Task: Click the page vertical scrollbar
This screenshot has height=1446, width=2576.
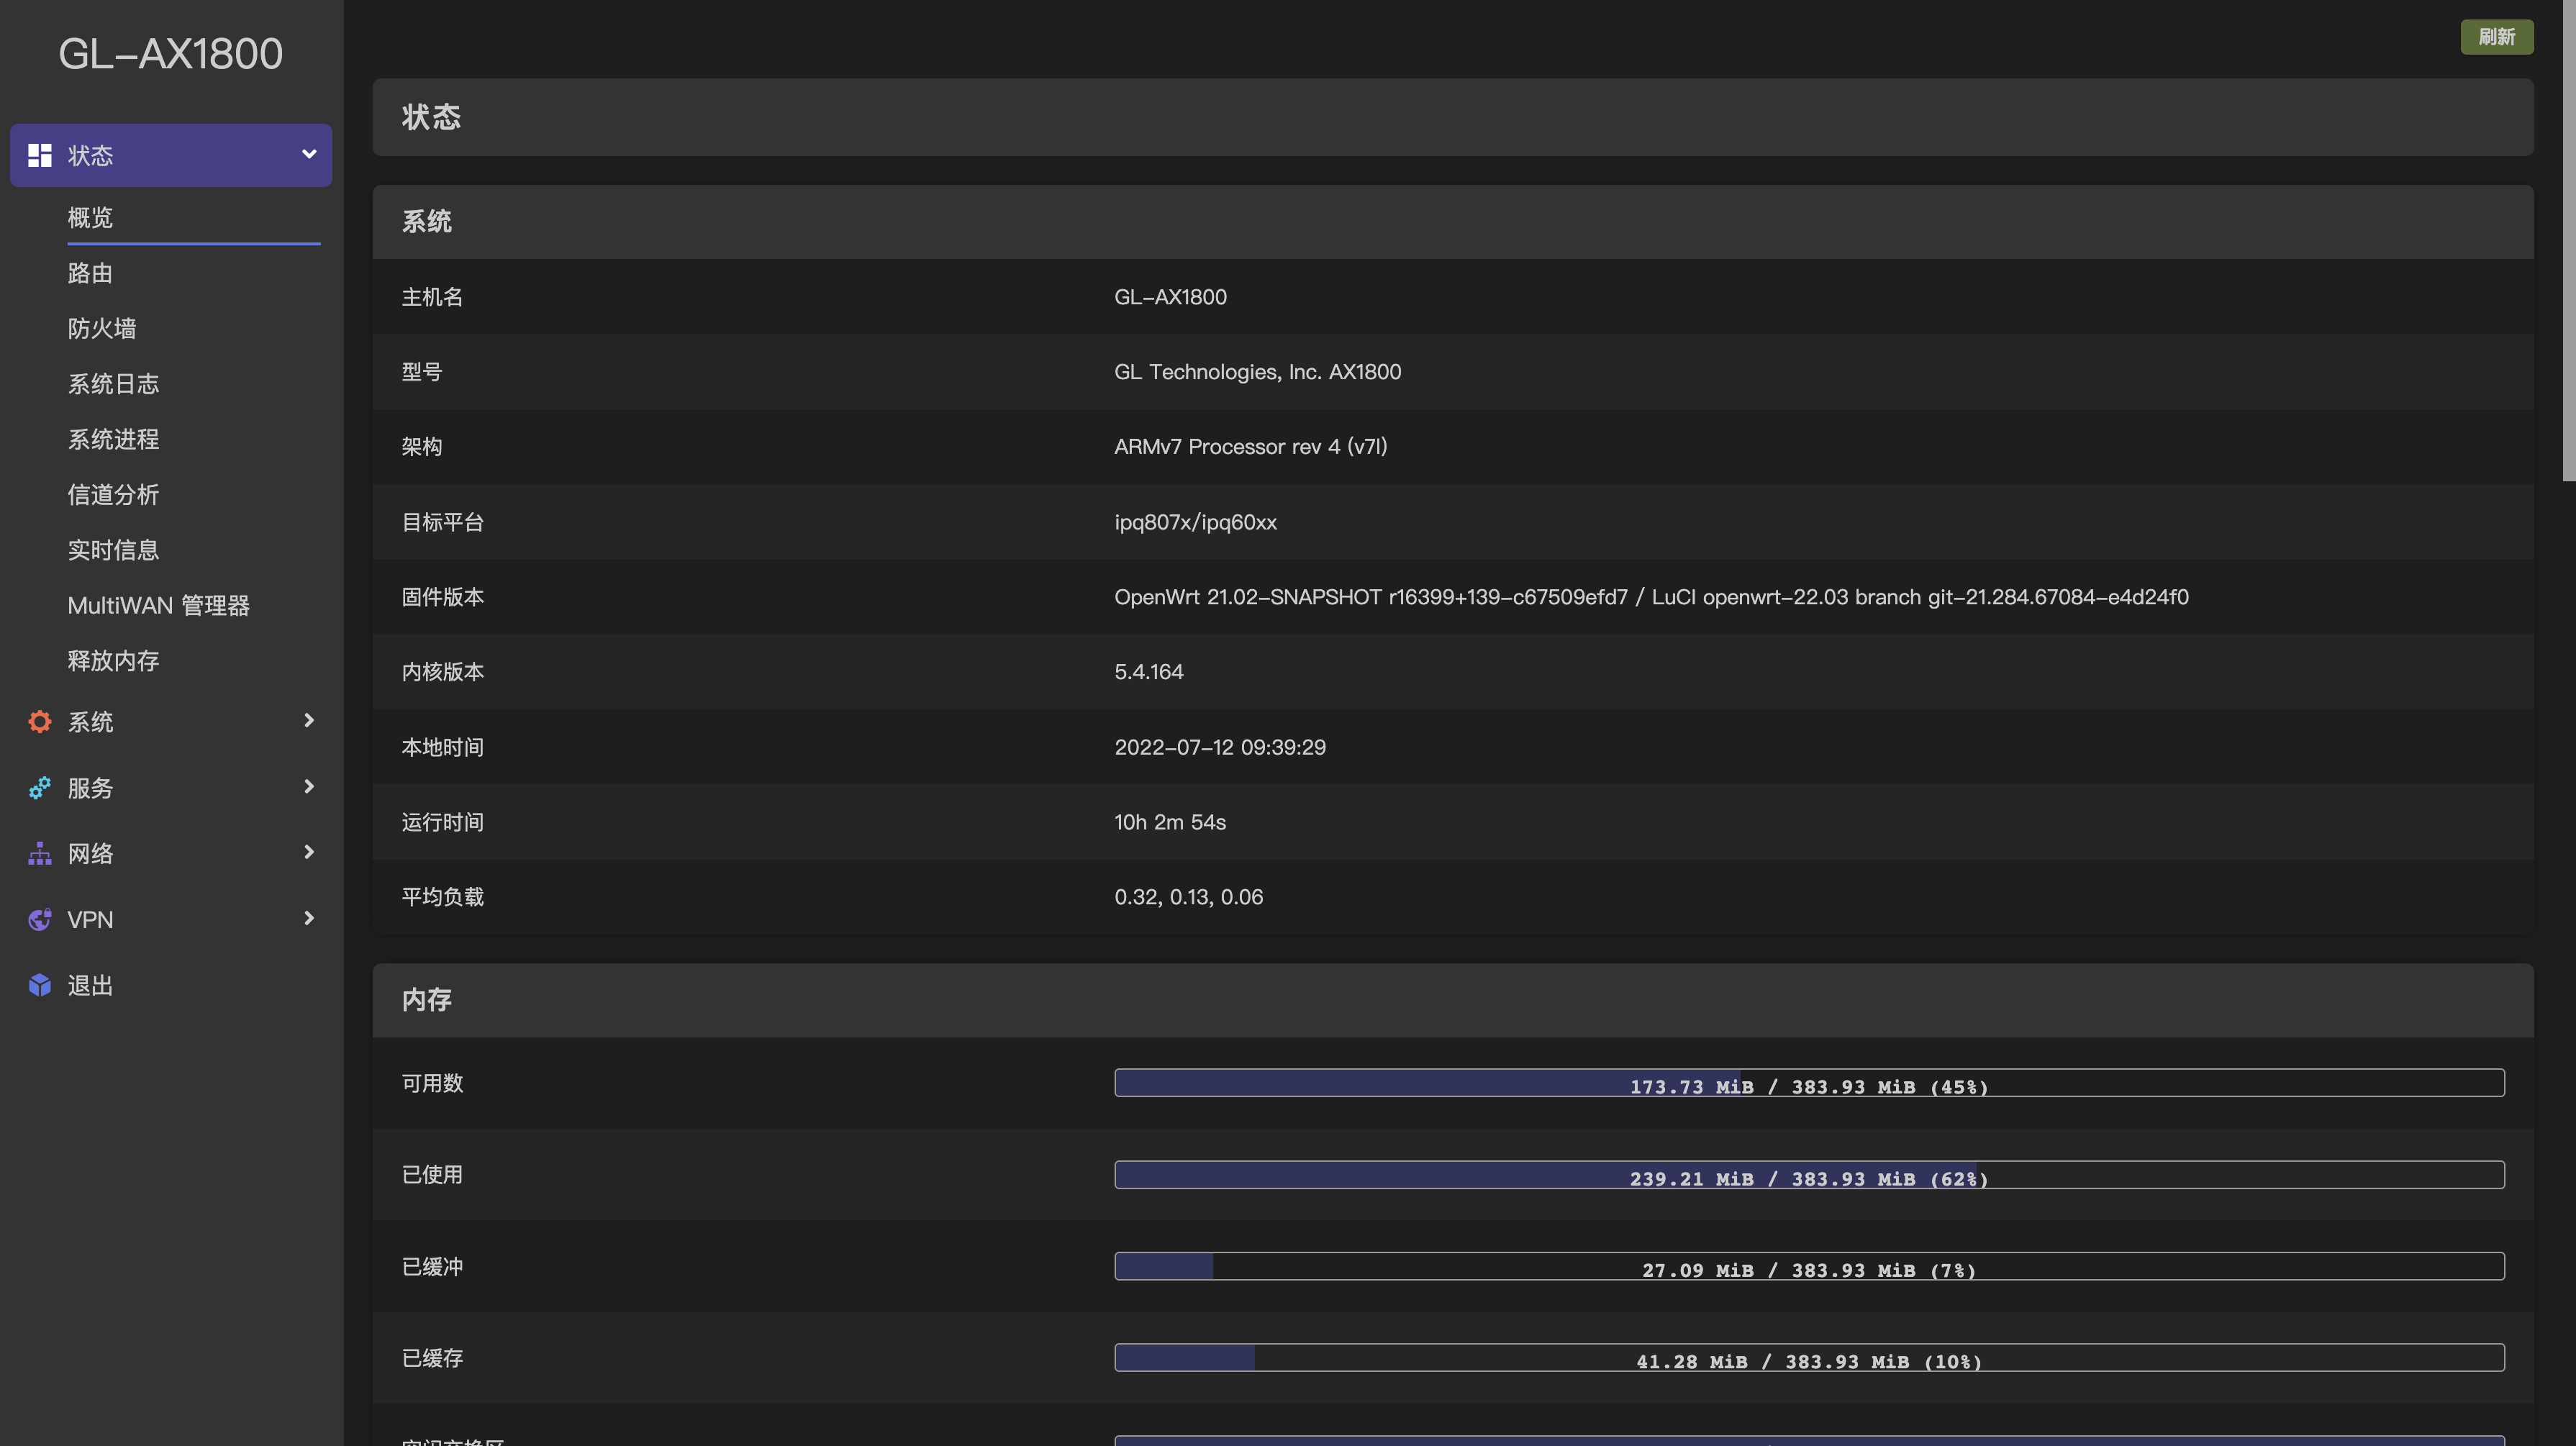Action: point(2568,240)
